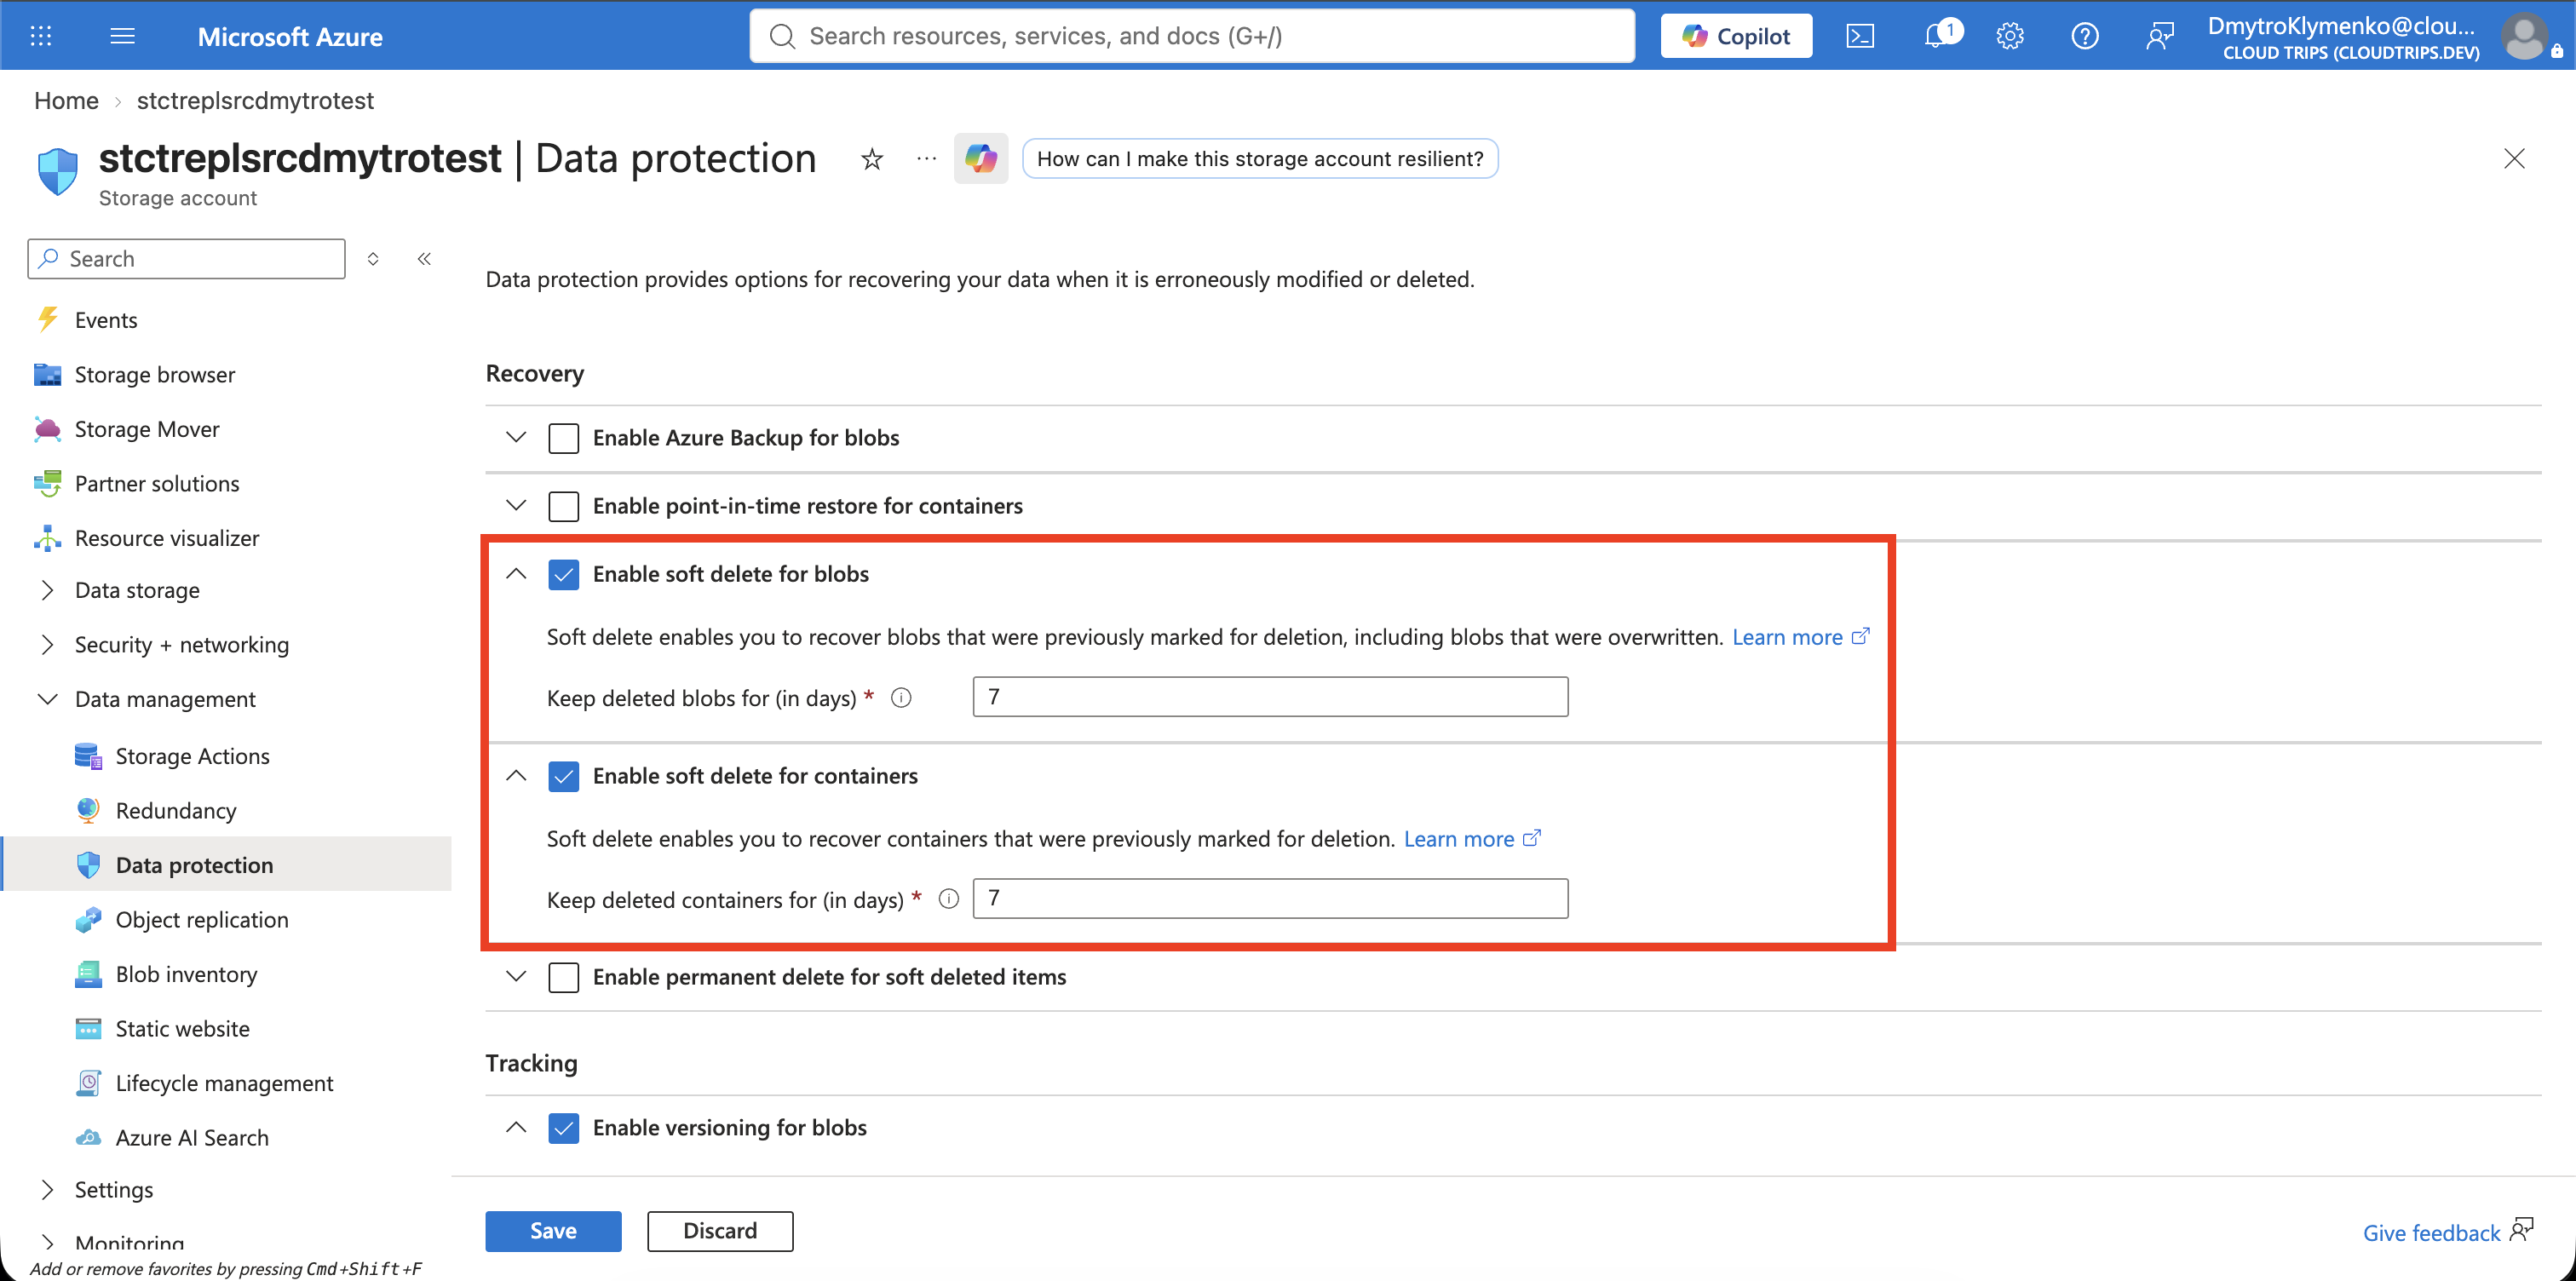Expand Data storage group in sidebar
Image resolution: width=2576 pixels, height=1281 pixels.
[47, 590]
